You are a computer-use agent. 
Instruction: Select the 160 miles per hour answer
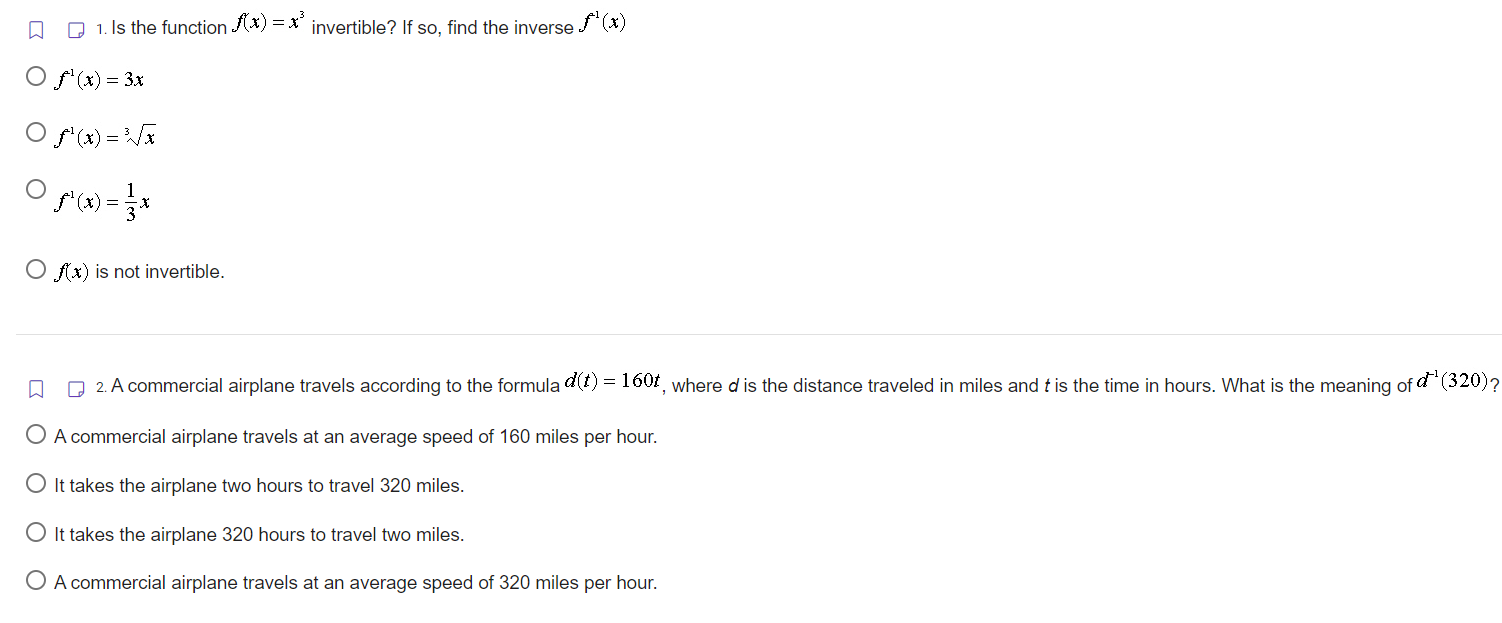(35, 433)
